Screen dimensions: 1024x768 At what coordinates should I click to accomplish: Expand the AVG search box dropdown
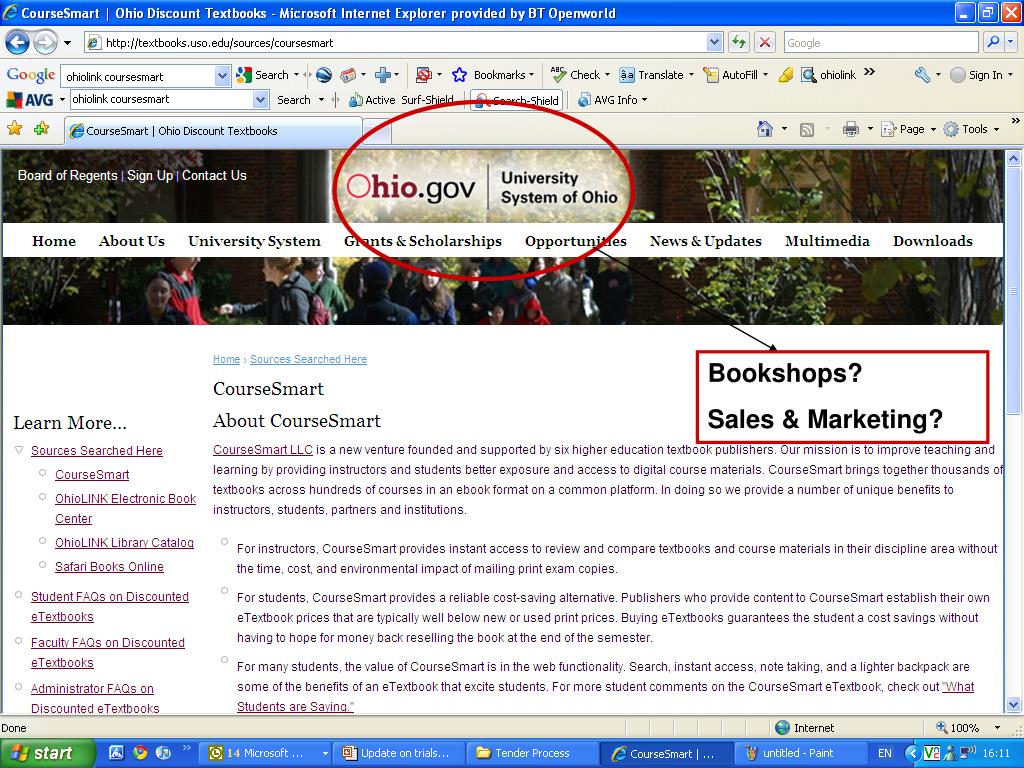coord(261,100)
